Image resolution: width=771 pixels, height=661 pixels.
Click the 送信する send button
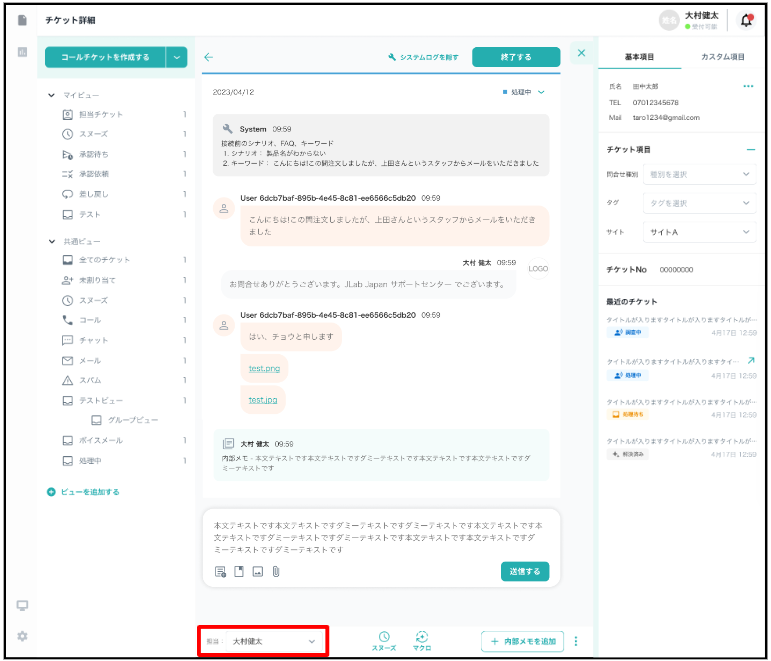[524, 572]
